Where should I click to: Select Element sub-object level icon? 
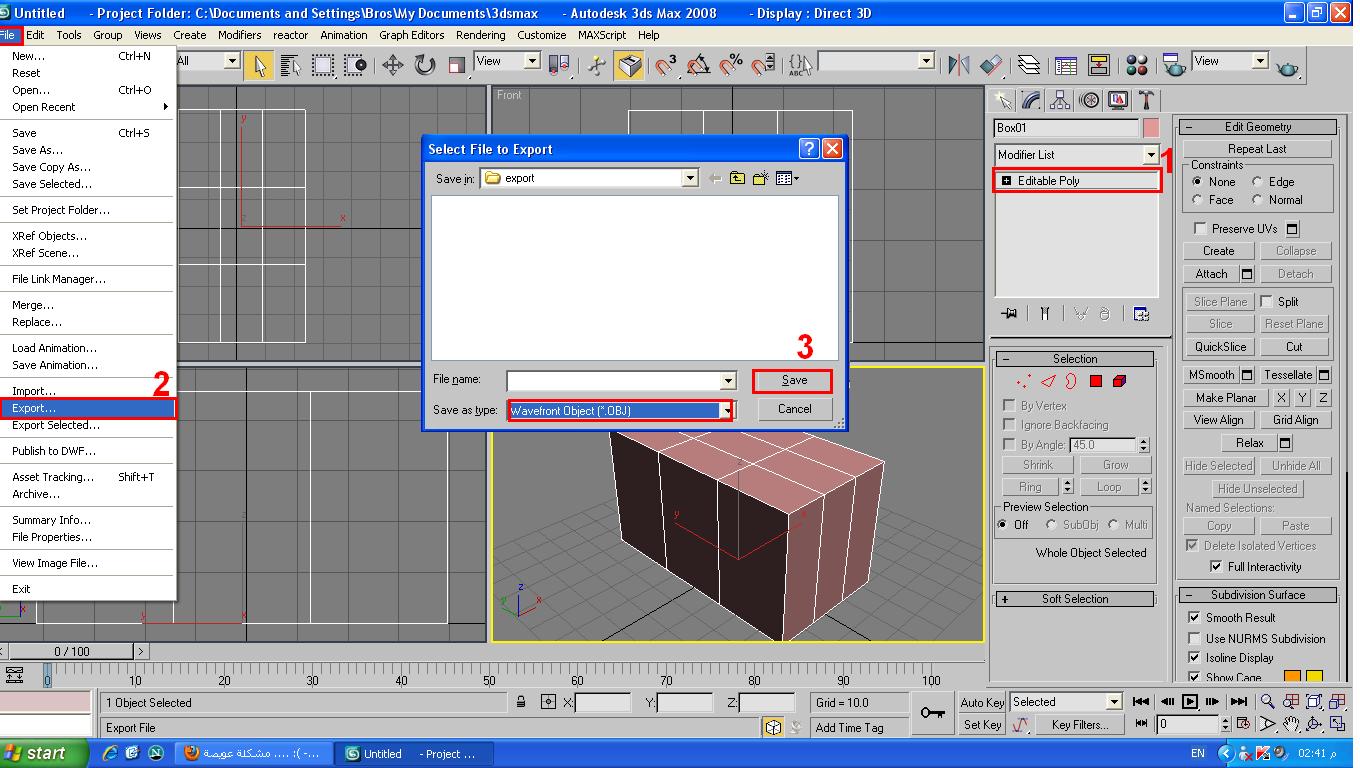tap(1119, 381)
